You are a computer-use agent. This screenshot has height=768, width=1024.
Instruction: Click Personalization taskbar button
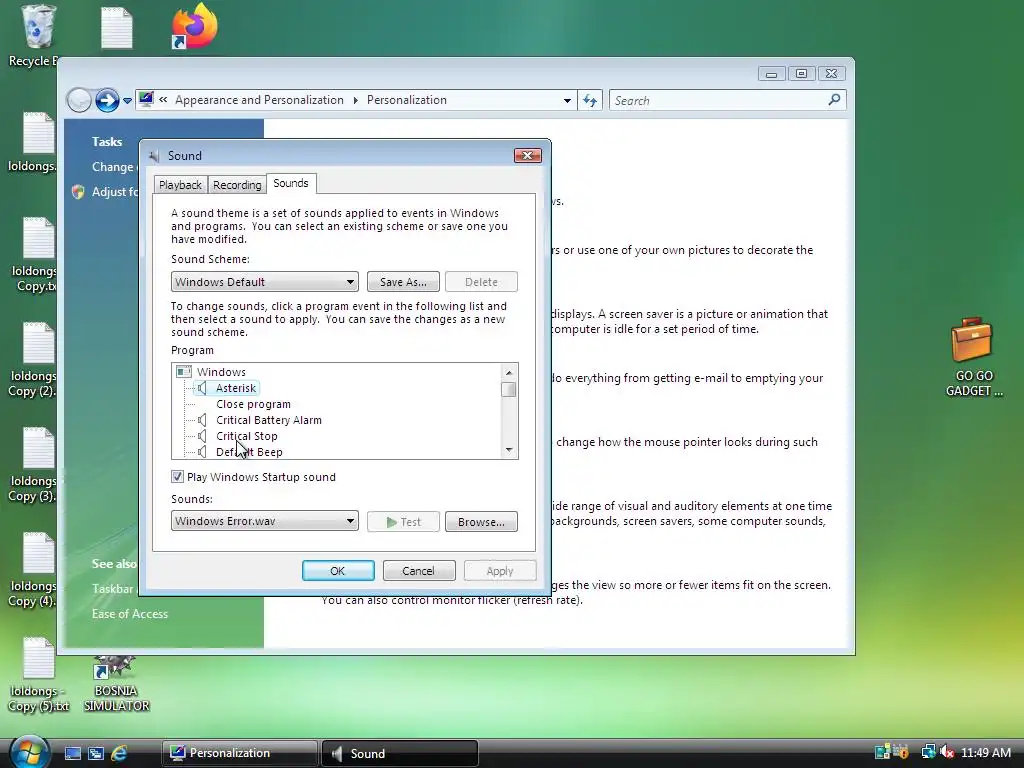point(239,753)
